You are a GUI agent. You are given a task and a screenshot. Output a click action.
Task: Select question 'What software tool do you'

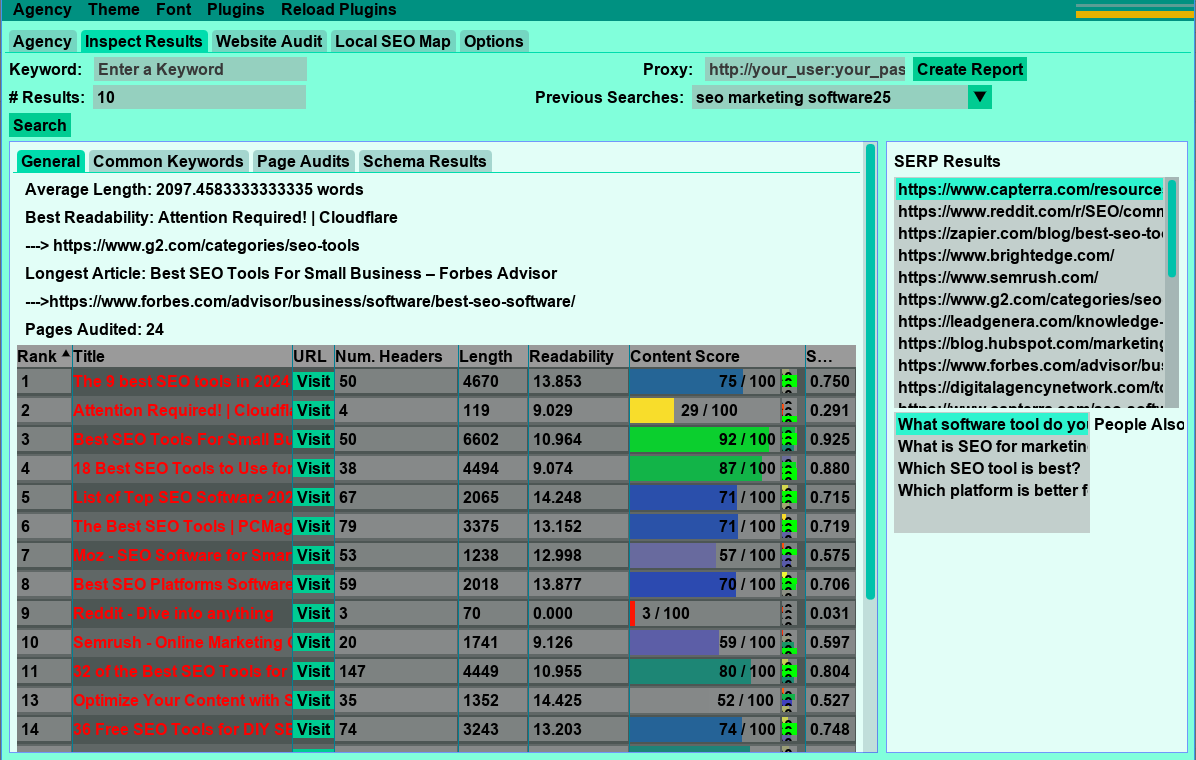[992, 424]
